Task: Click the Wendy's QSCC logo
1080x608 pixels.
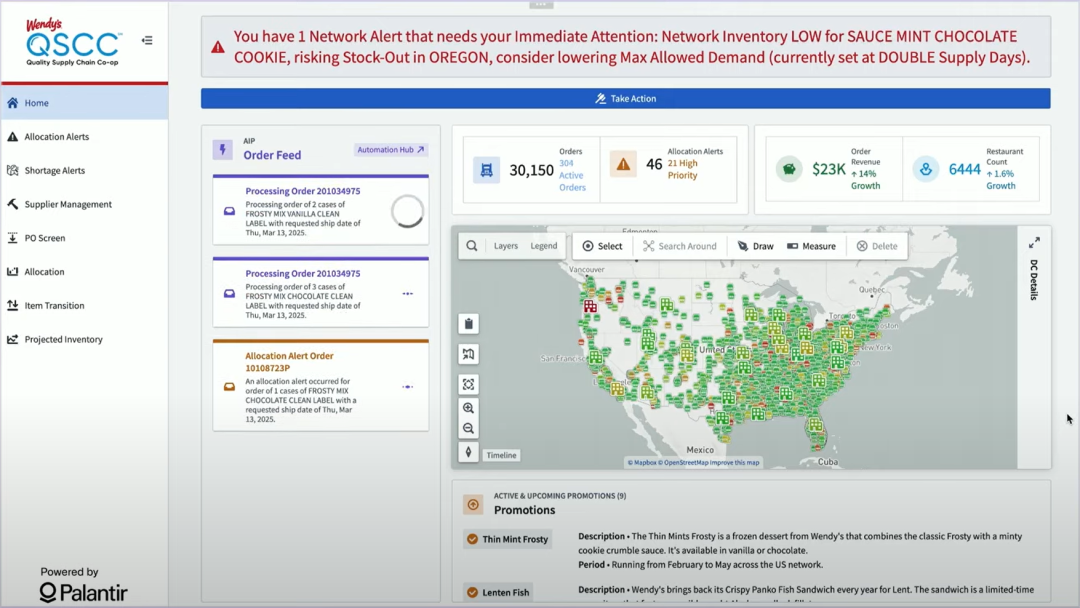Action: coord(74,43)
